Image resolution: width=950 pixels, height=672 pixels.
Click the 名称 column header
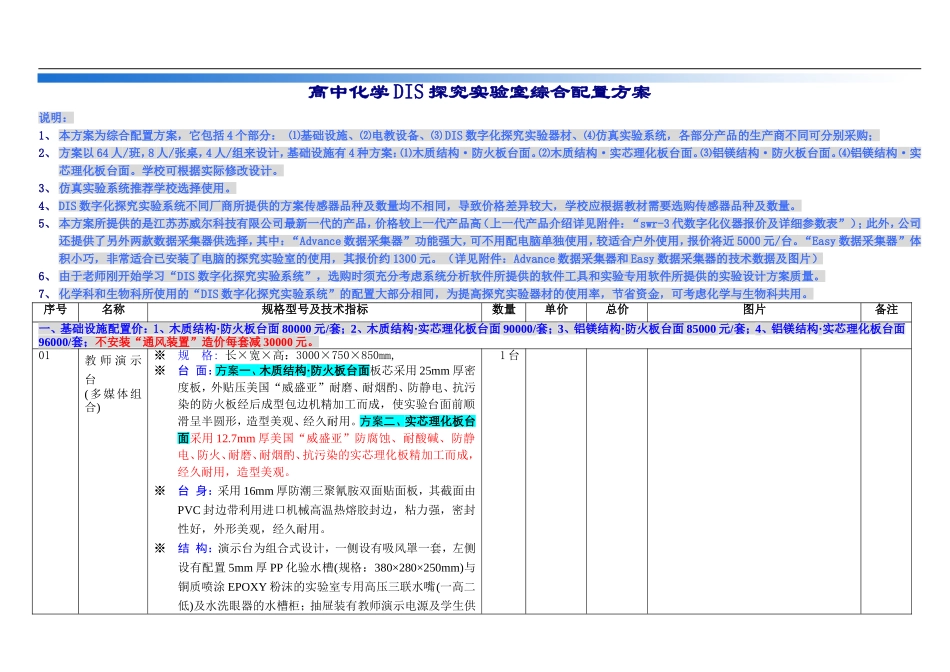click(113, 310)
